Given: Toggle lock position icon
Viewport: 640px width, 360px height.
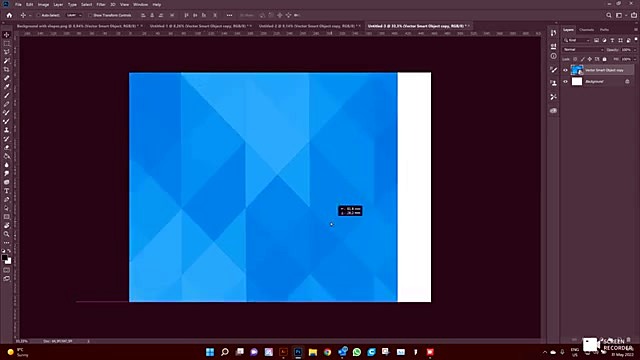Looking at the screenshot, I should [589, 59].
